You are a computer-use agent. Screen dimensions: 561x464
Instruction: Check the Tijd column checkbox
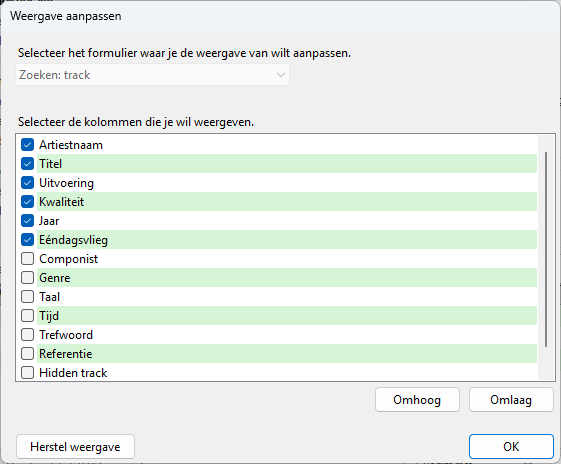pyautogui.click(x=28, y=316)
